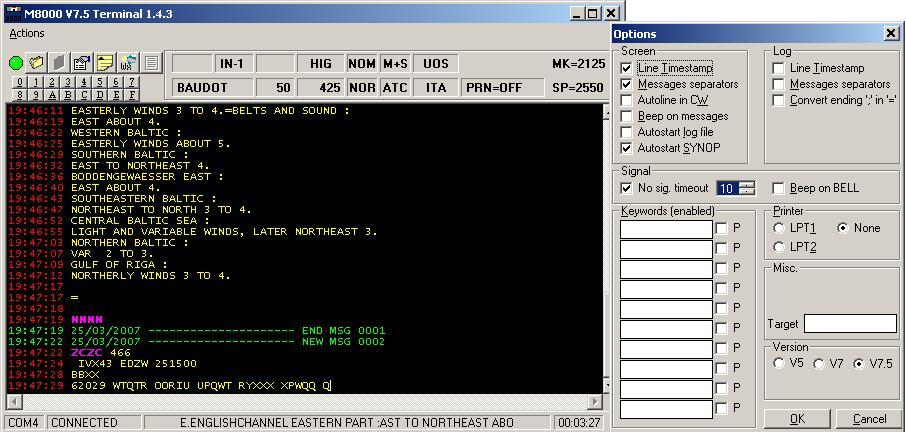
Task: Click memory button 5
Action: pos(100,82)
